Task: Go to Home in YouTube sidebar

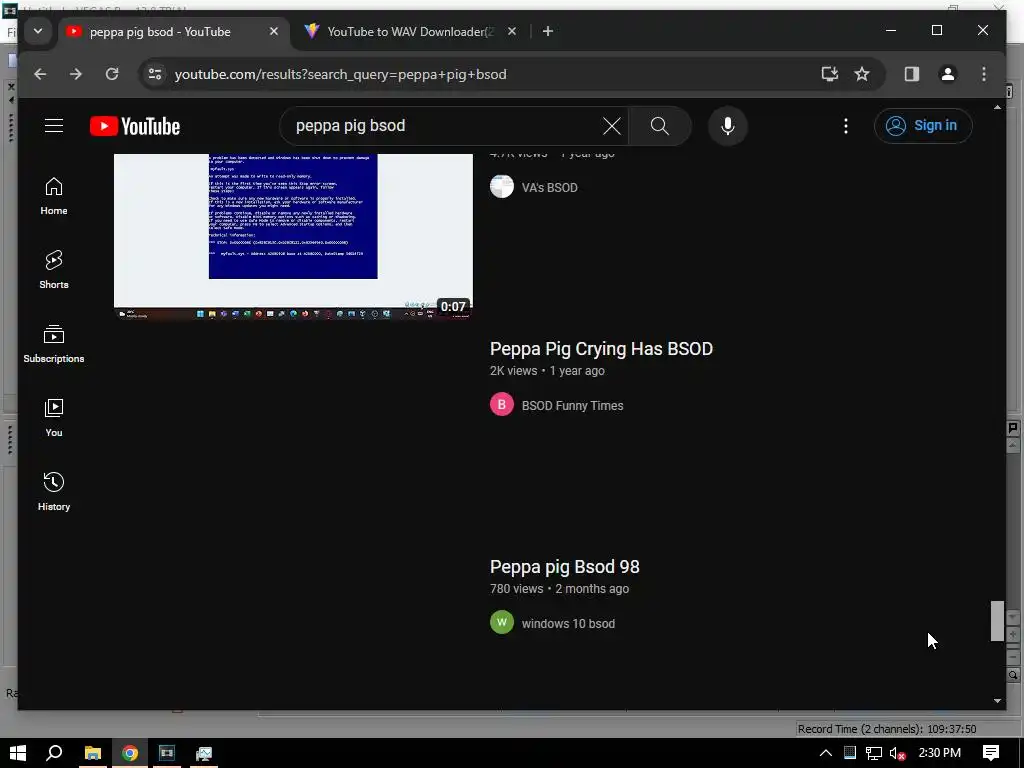Action: coord(54,196)
